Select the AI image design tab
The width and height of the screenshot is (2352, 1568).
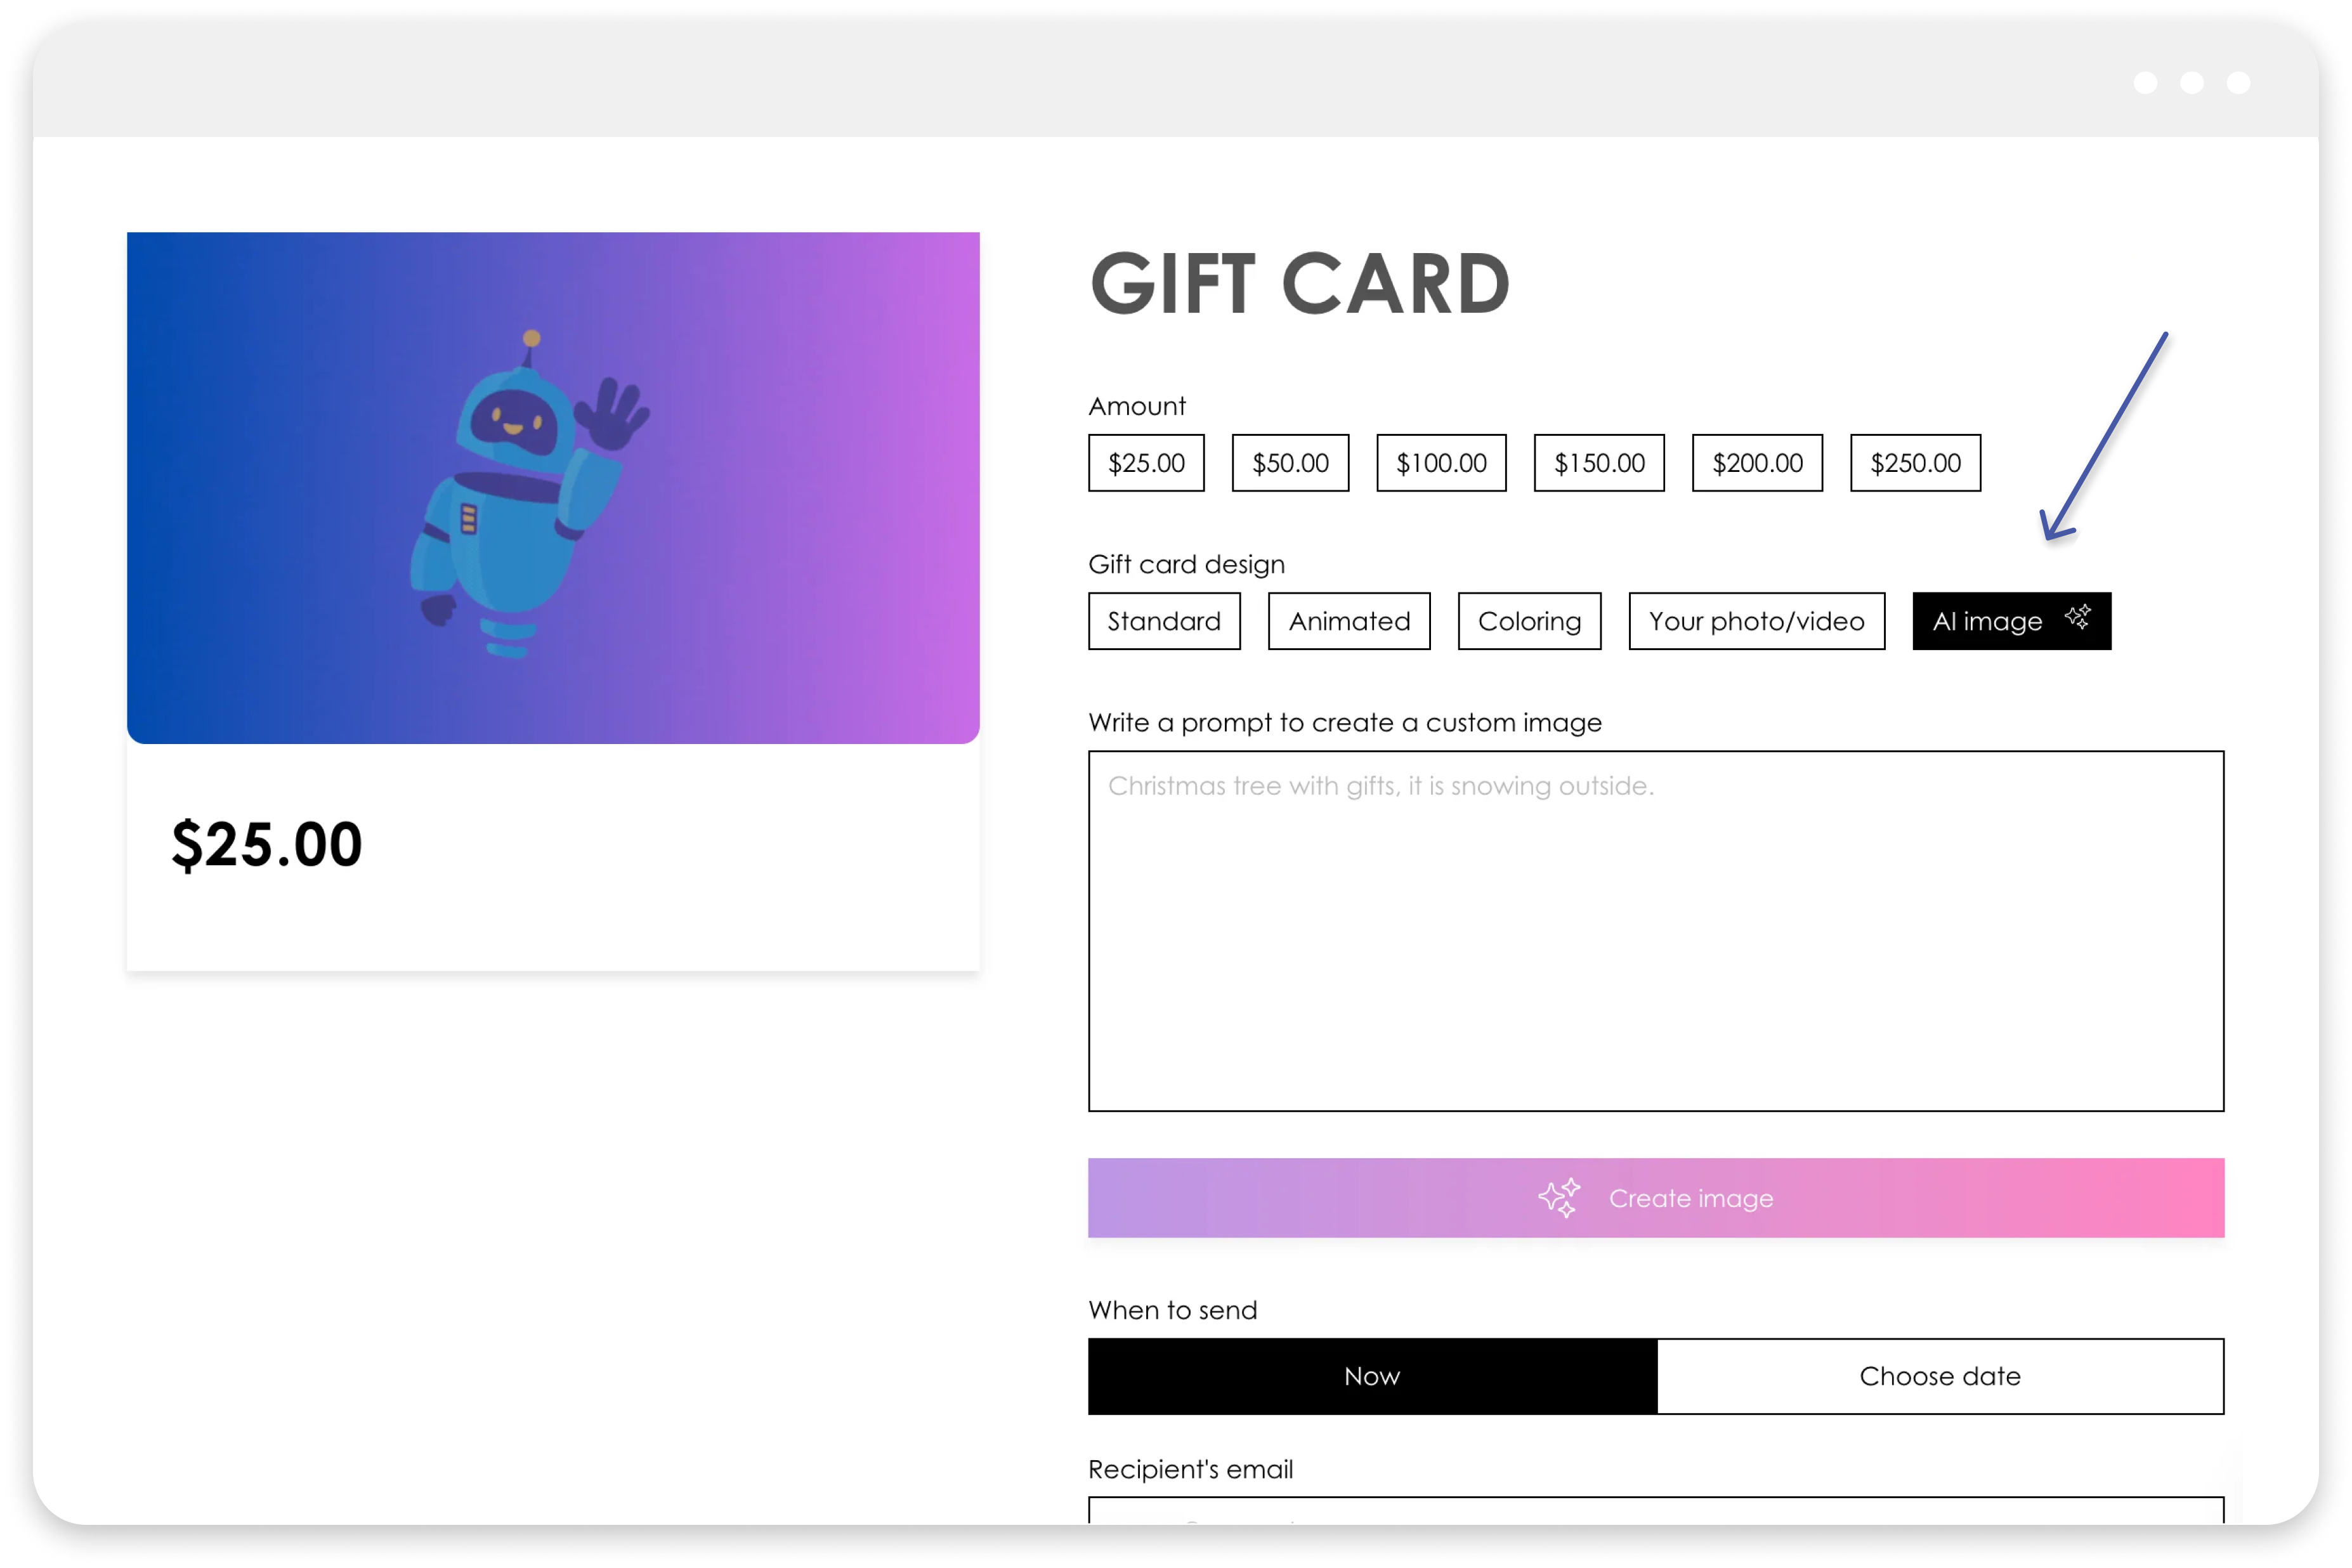(2011, 621)
